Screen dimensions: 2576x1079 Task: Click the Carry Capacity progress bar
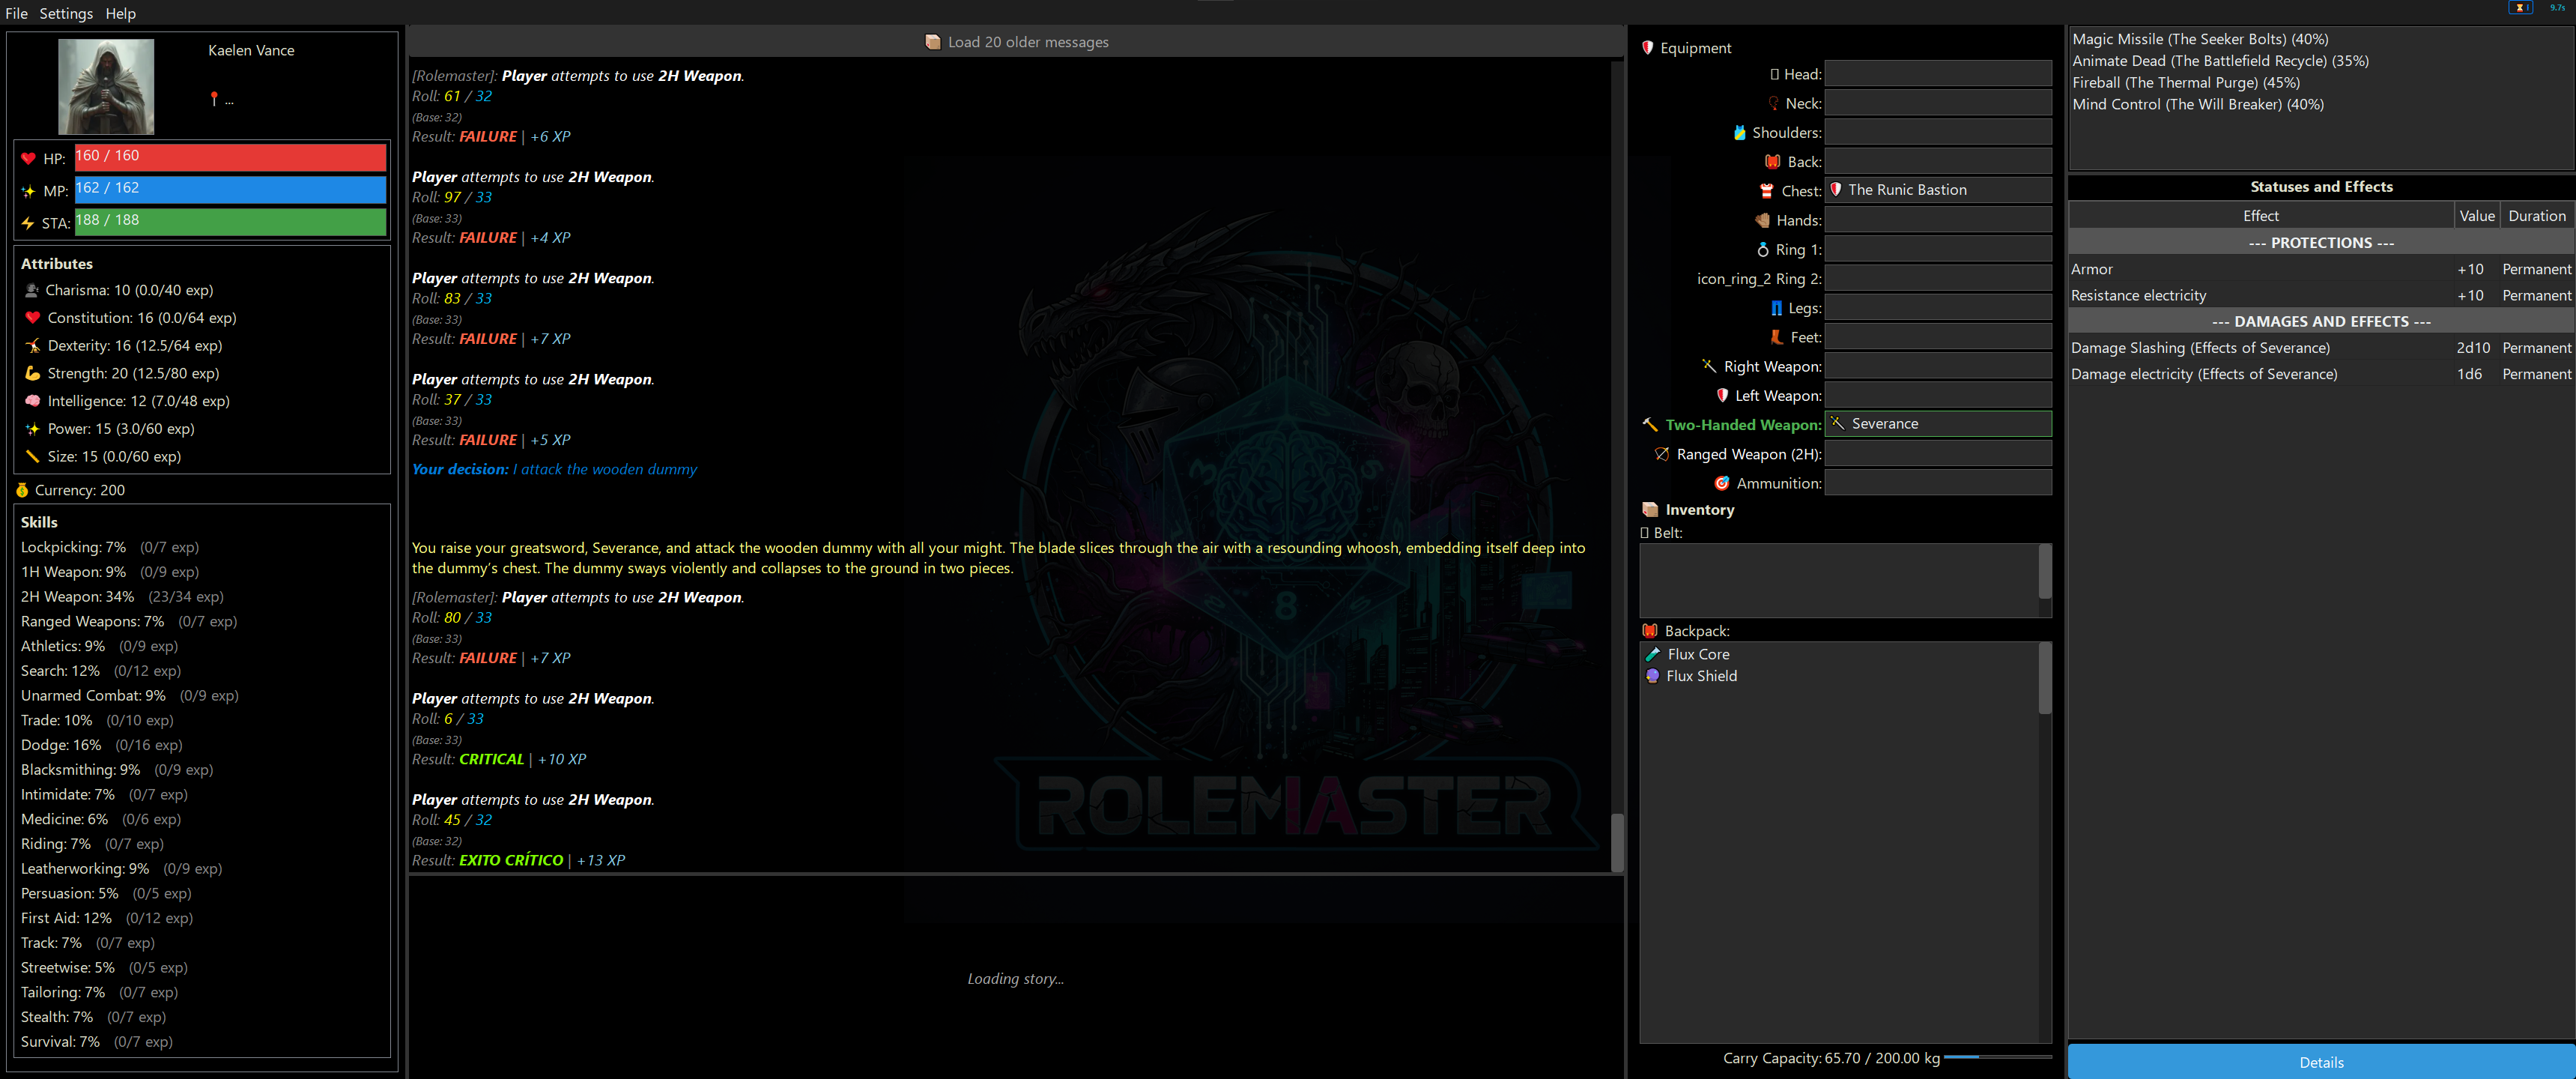(x=1998, y=1057)
